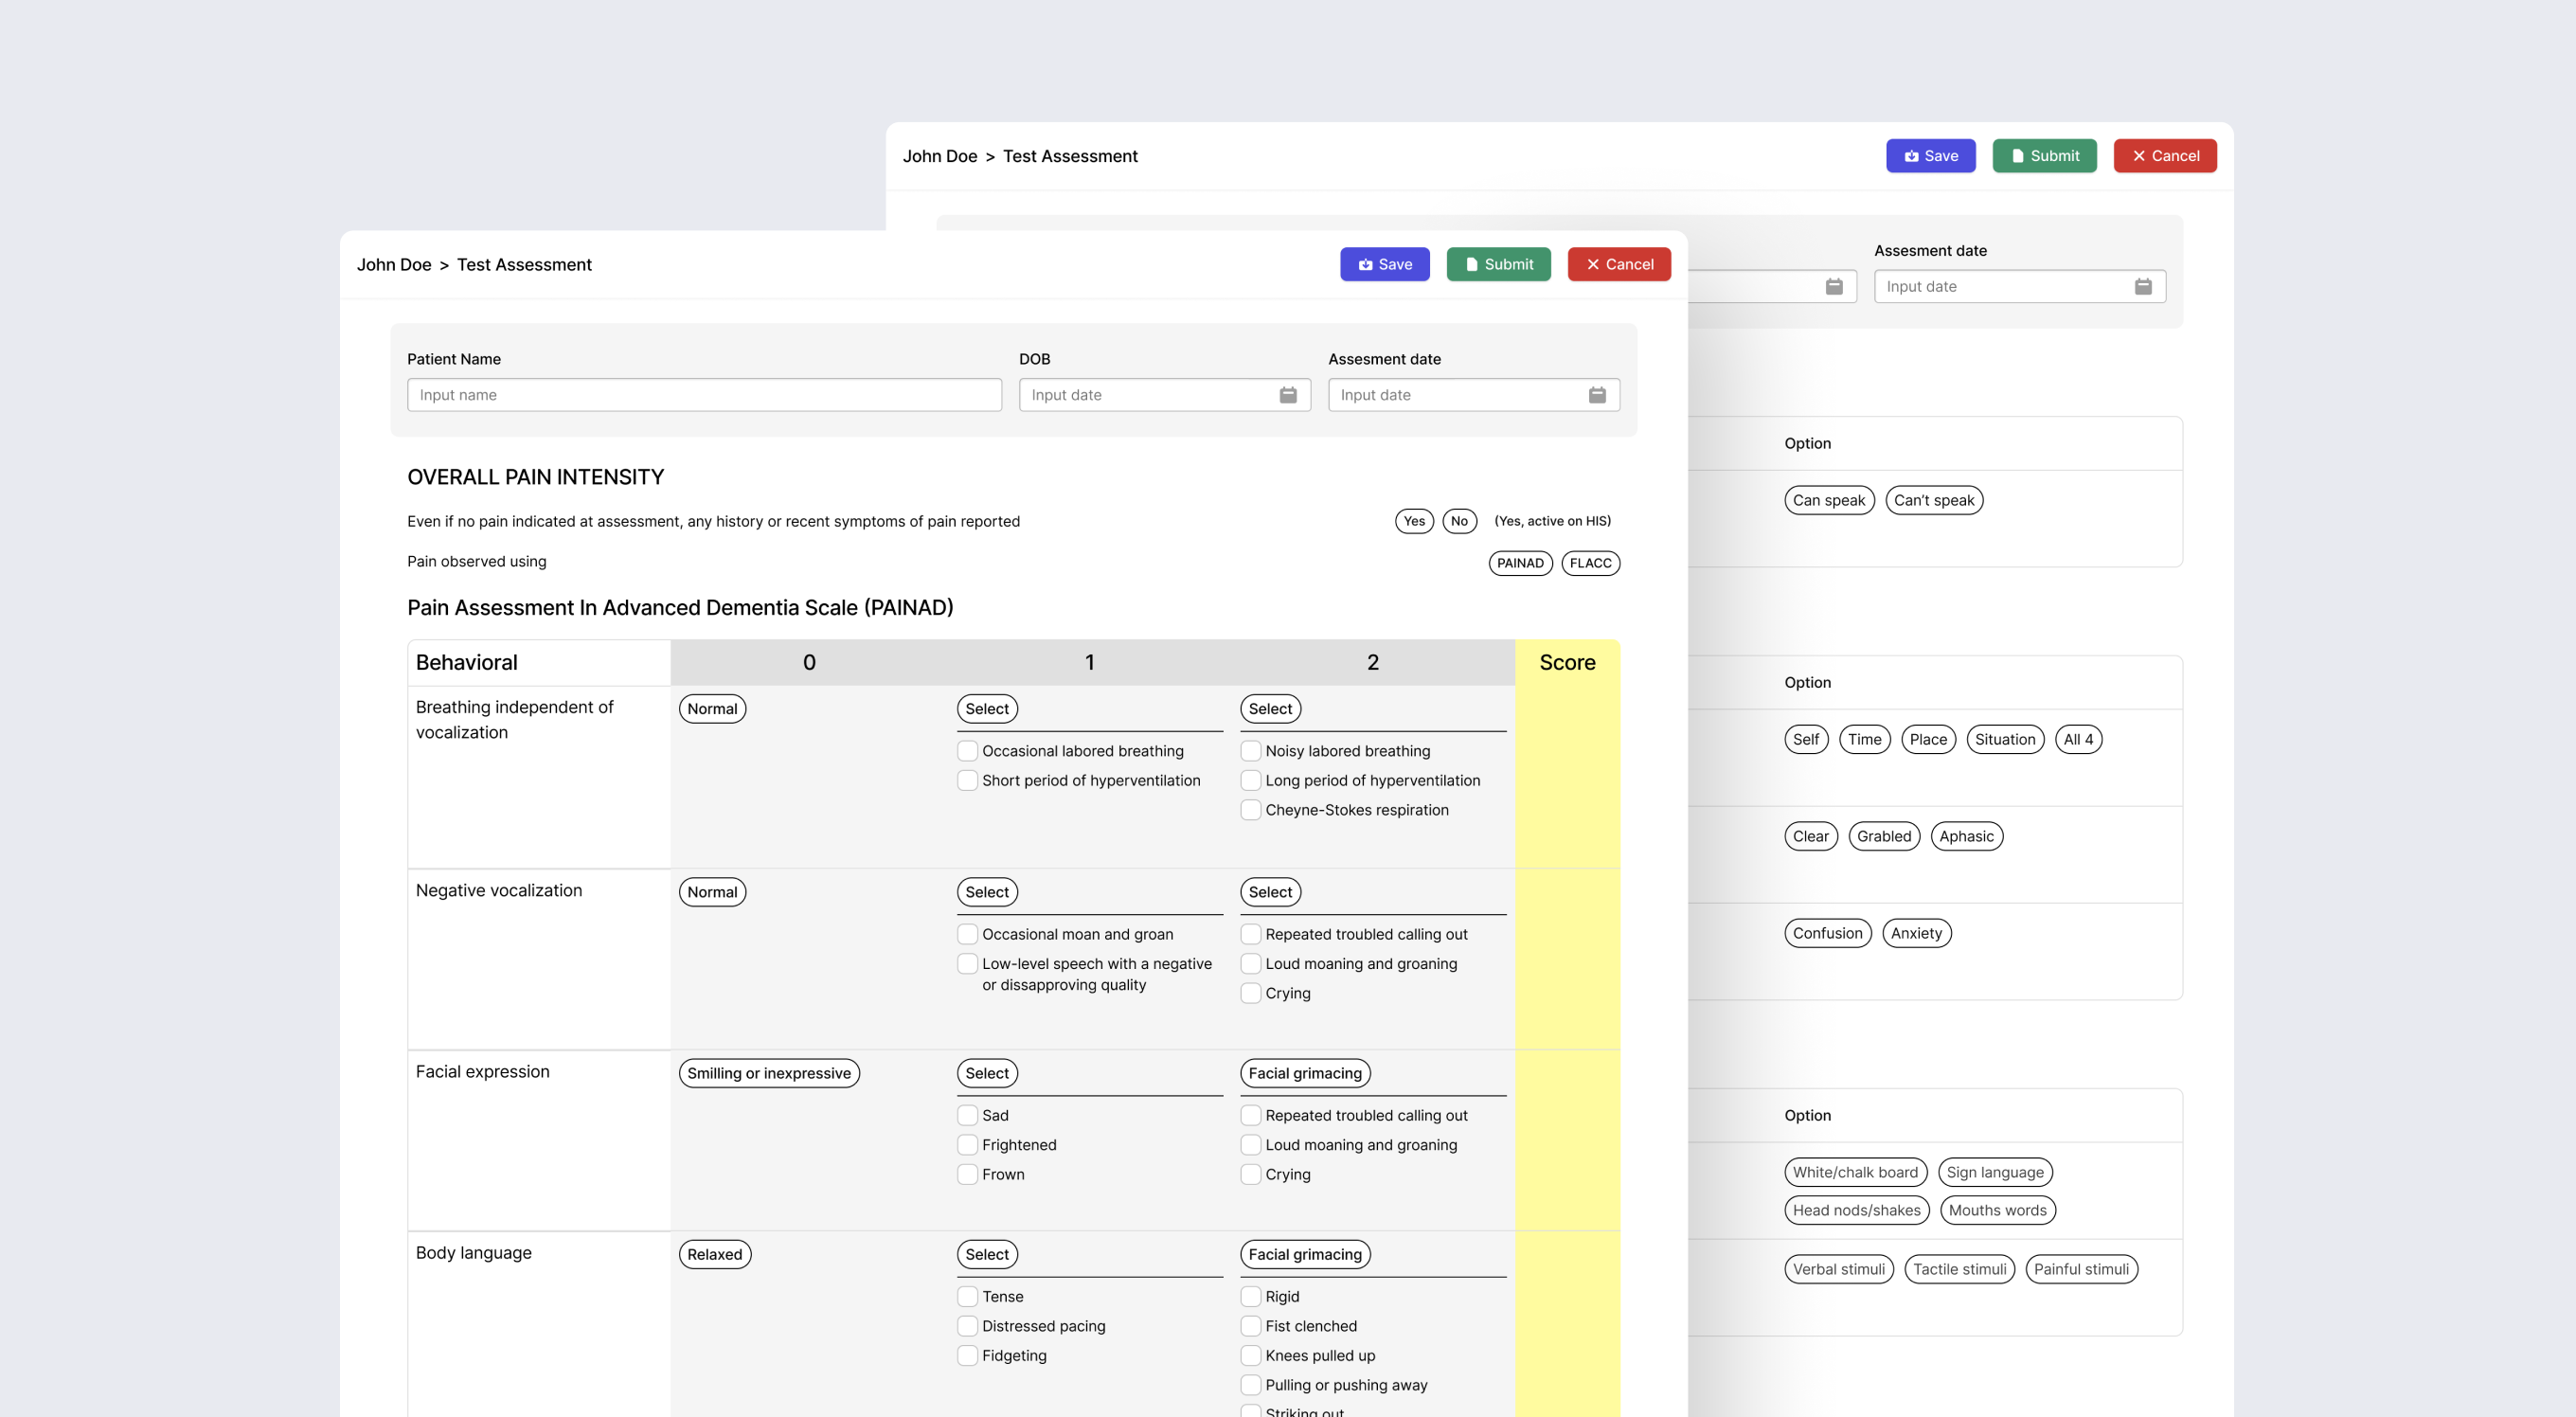Tick the Frown checkbox

(967, 1174)
